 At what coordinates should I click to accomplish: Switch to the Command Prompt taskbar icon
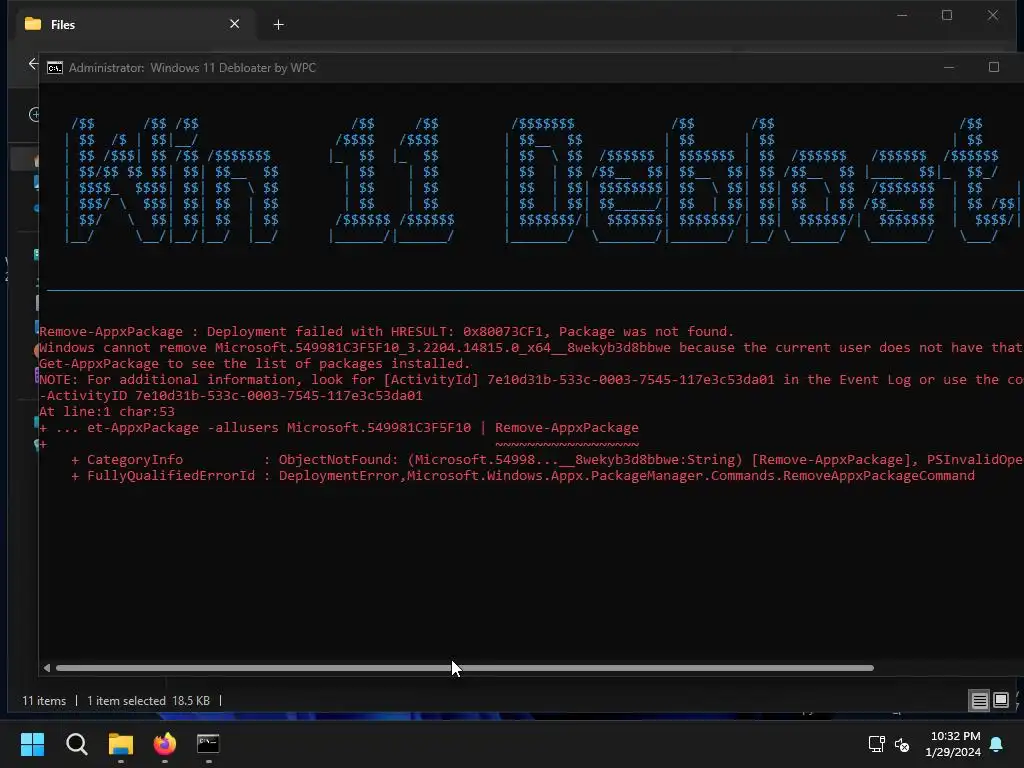208,744
